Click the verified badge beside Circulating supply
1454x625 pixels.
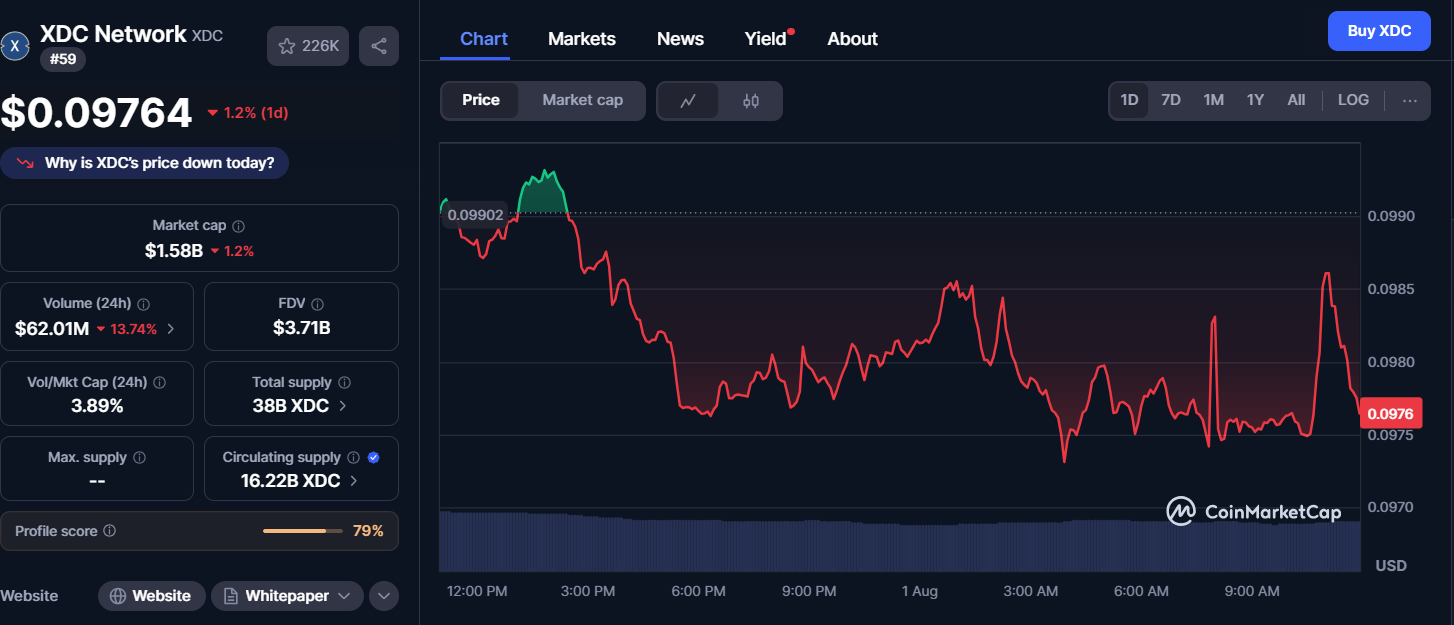373,457
